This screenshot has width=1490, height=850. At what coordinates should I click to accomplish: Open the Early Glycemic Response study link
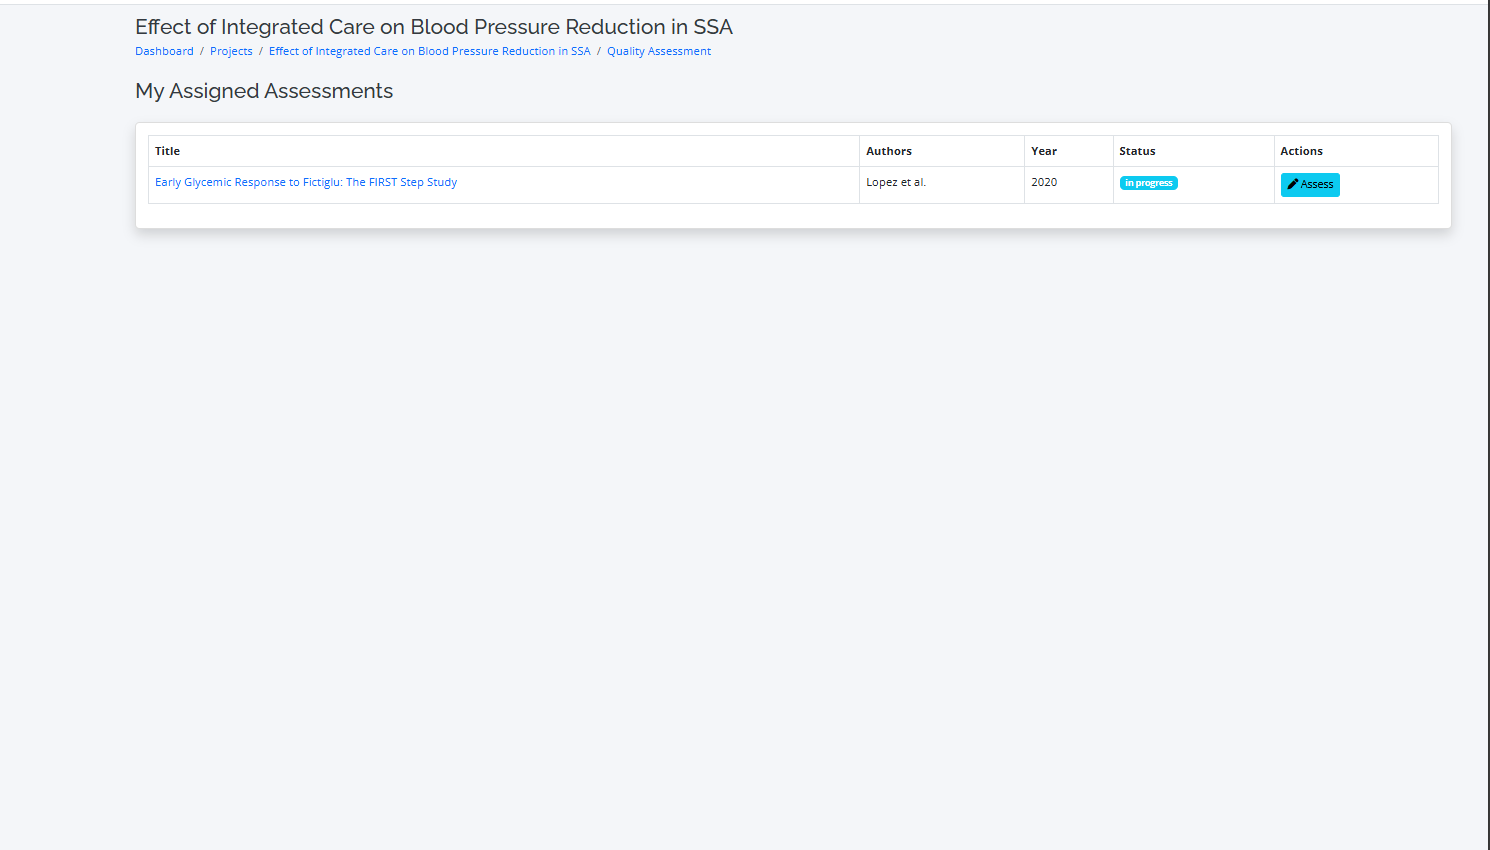click(306, 182)
